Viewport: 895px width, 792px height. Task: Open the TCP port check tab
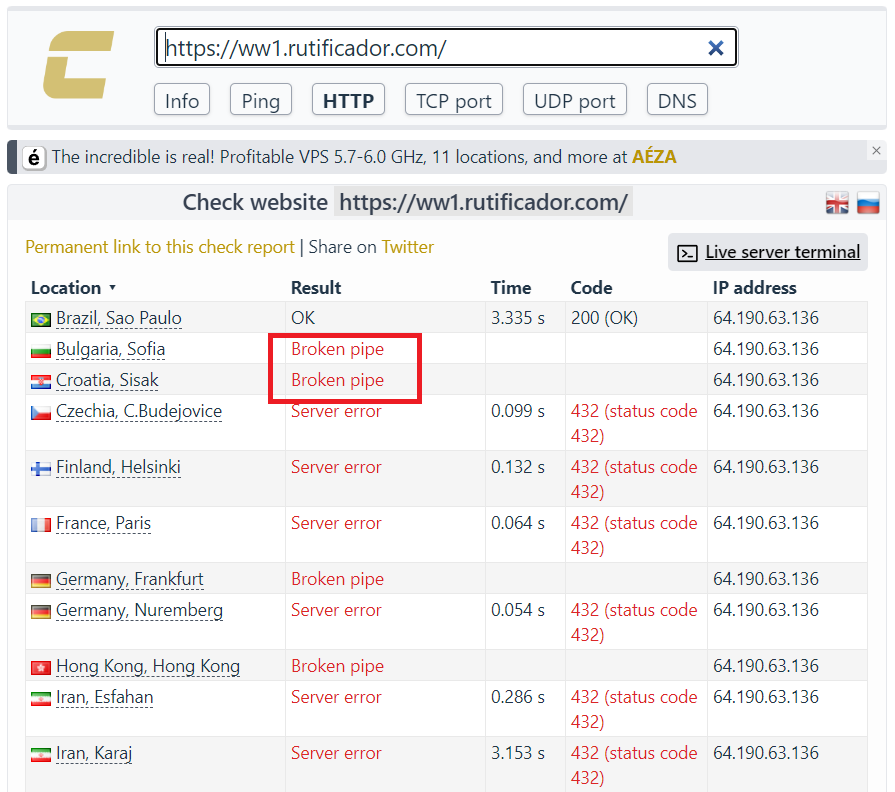click(454, 100)
